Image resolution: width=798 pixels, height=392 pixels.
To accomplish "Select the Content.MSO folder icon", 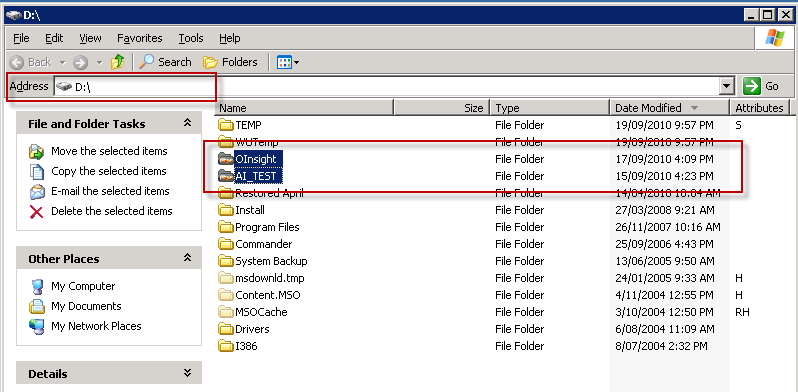I will [225, 295].
